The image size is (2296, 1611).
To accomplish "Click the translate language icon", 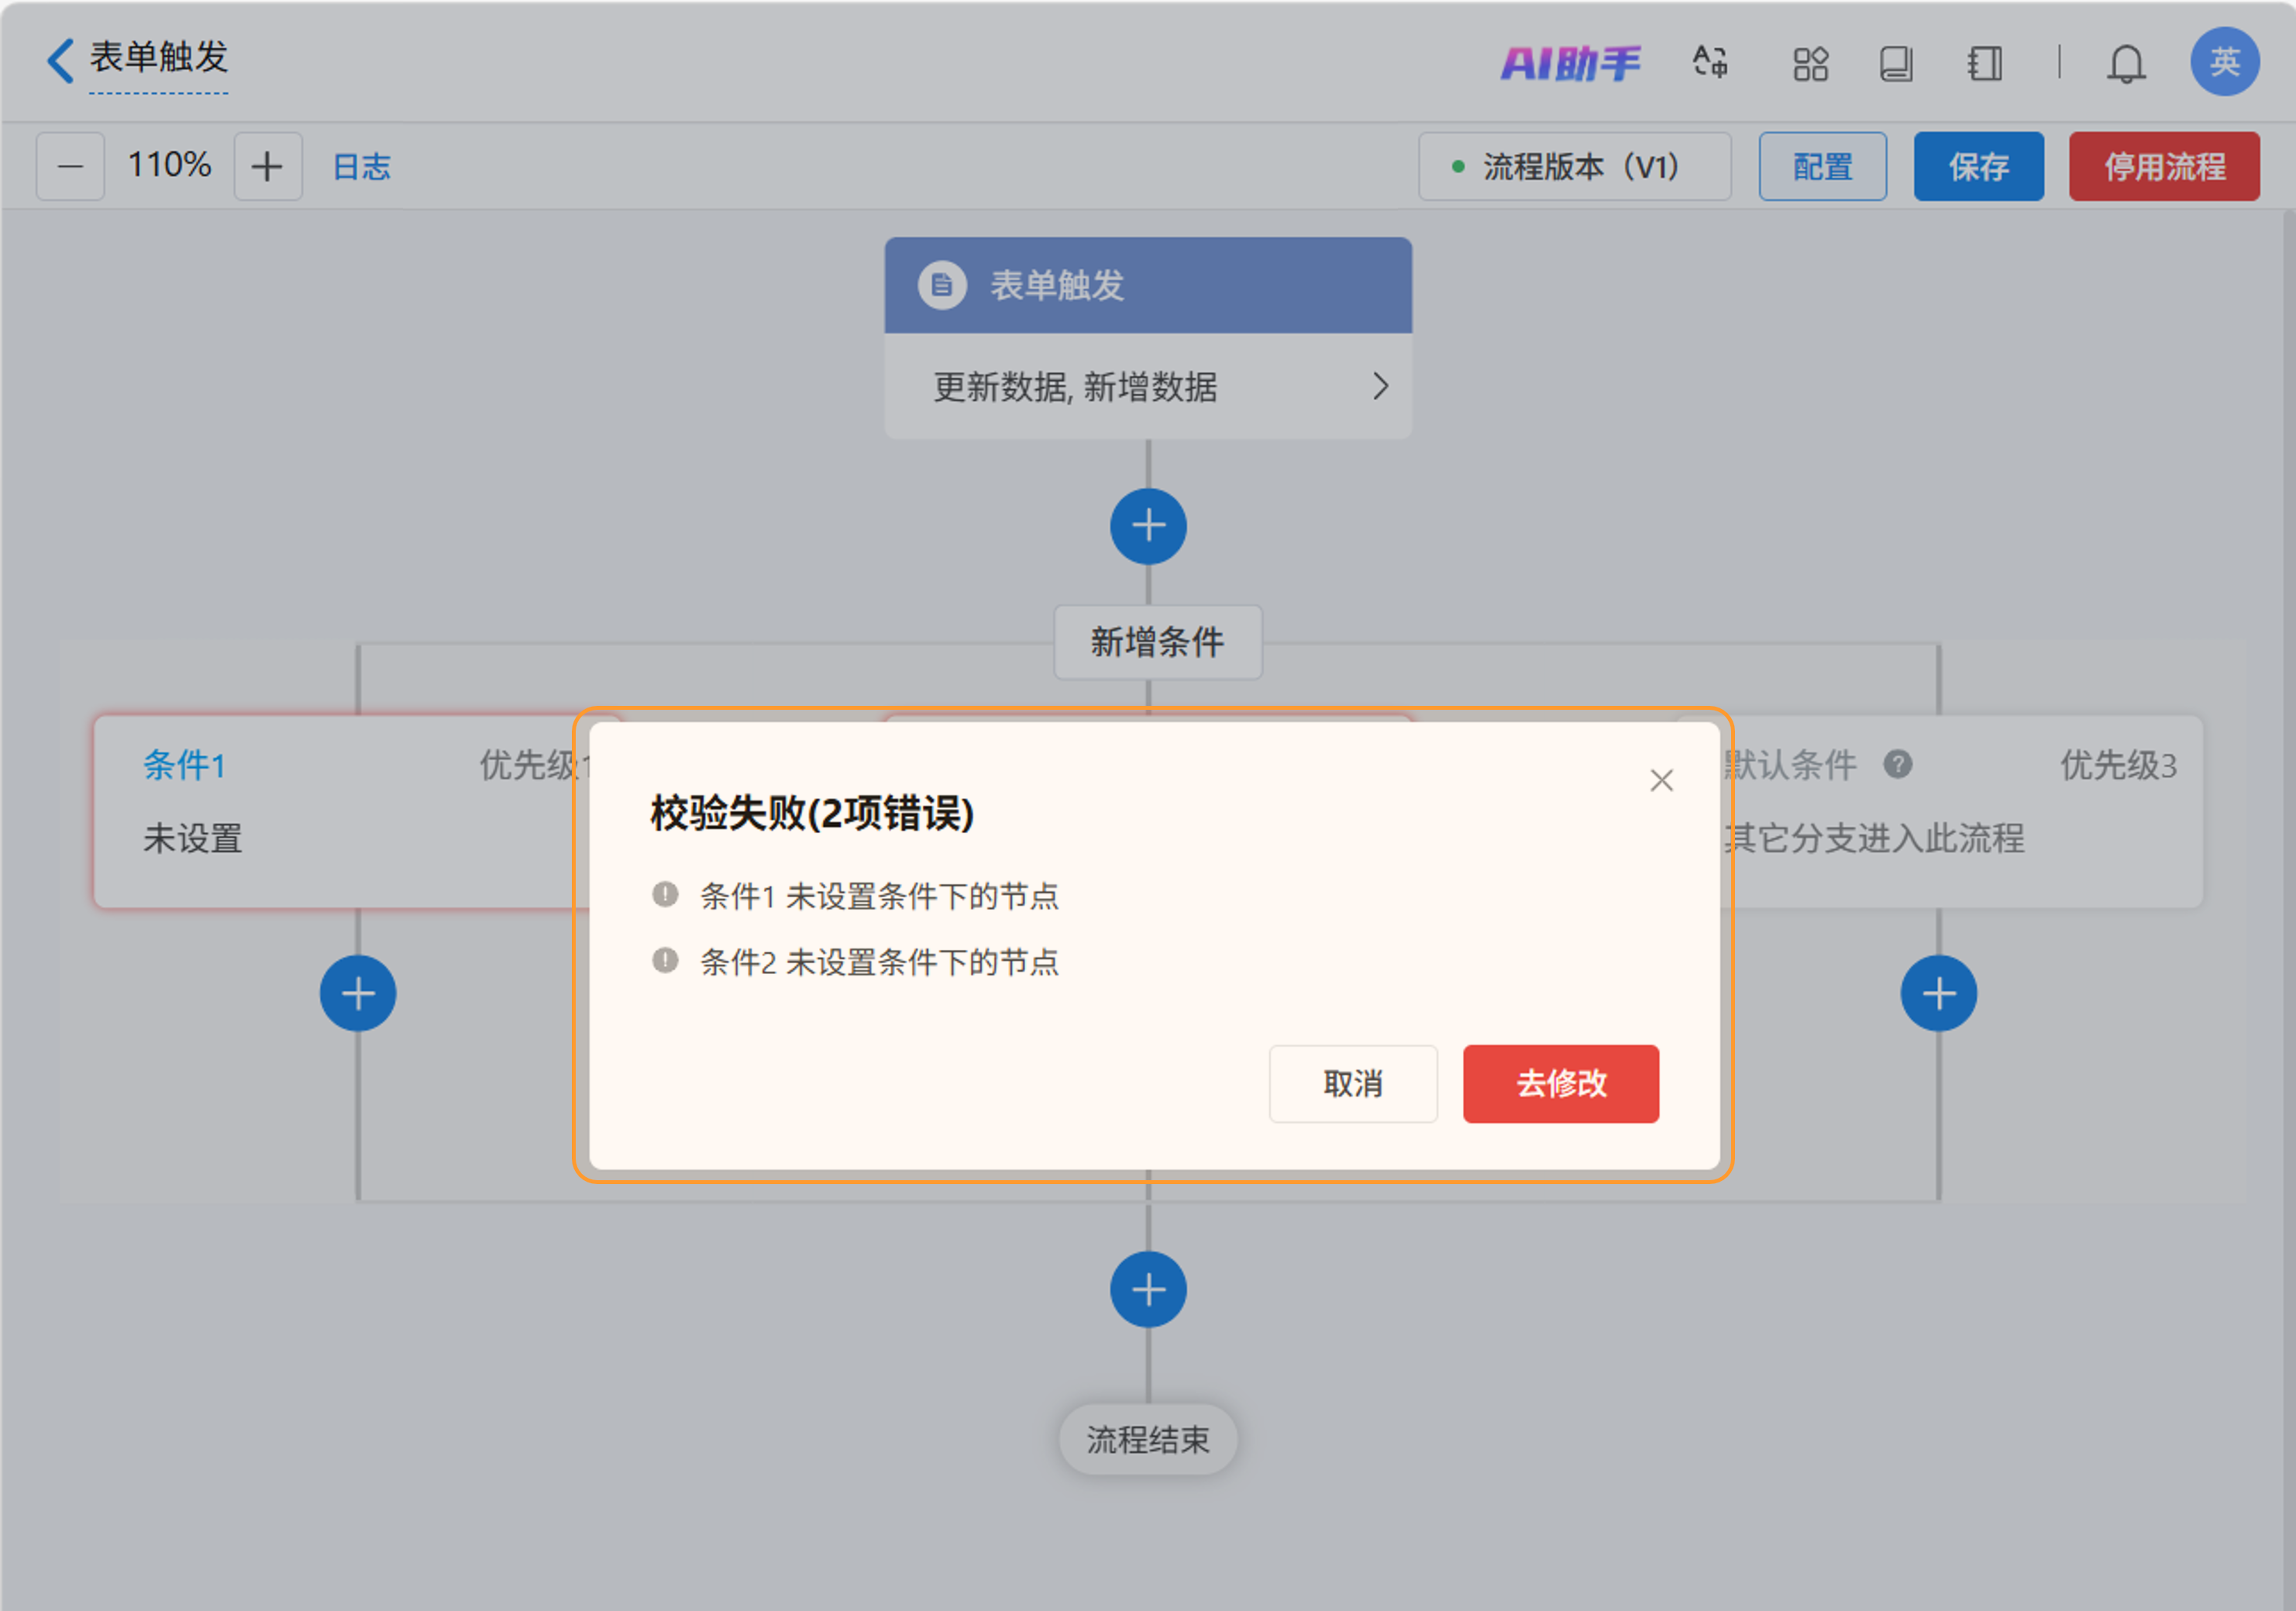I will [x=1709, y=62].
